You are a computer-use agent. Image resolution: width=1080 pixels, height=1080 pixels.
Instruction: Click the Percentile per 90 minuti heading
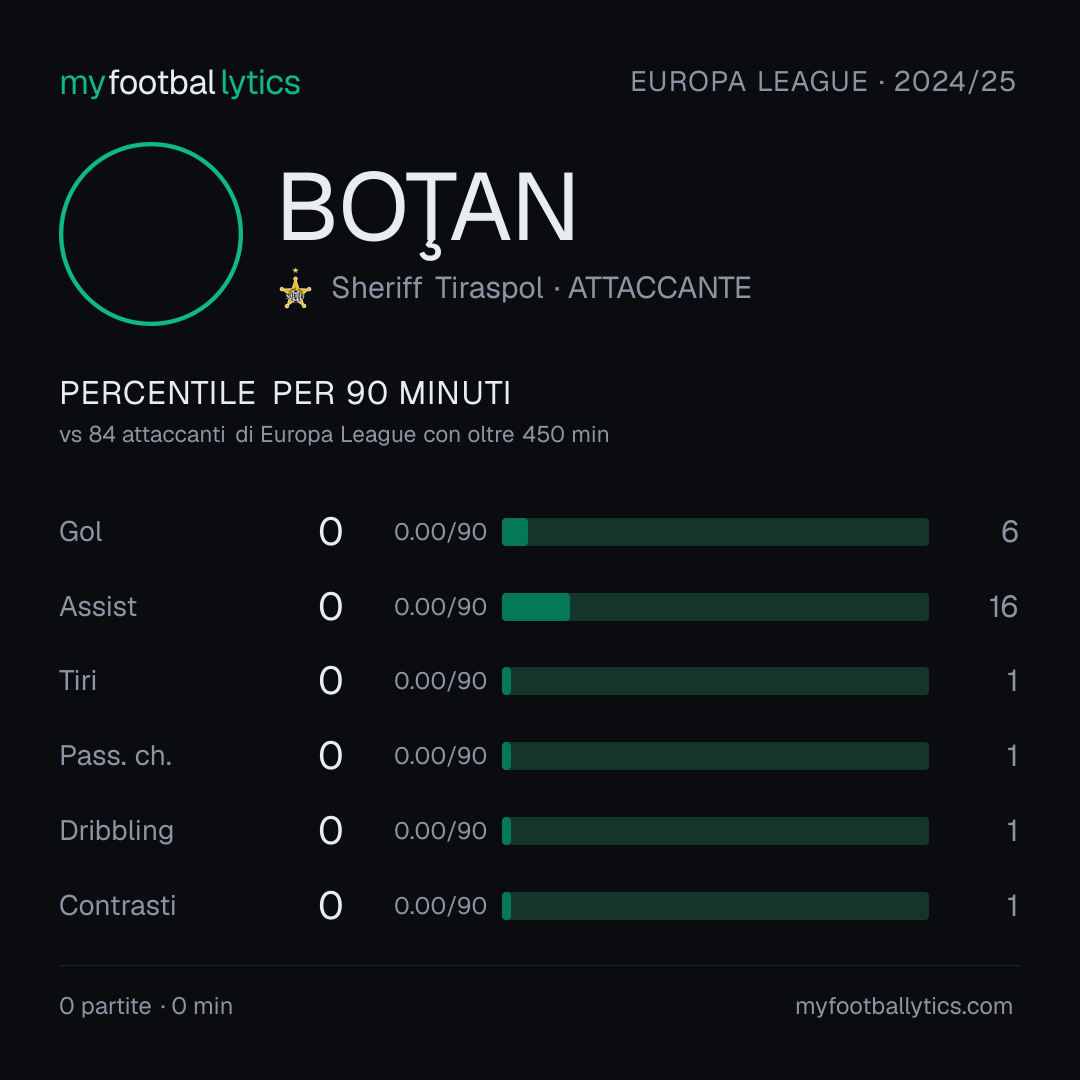point(285,393)
